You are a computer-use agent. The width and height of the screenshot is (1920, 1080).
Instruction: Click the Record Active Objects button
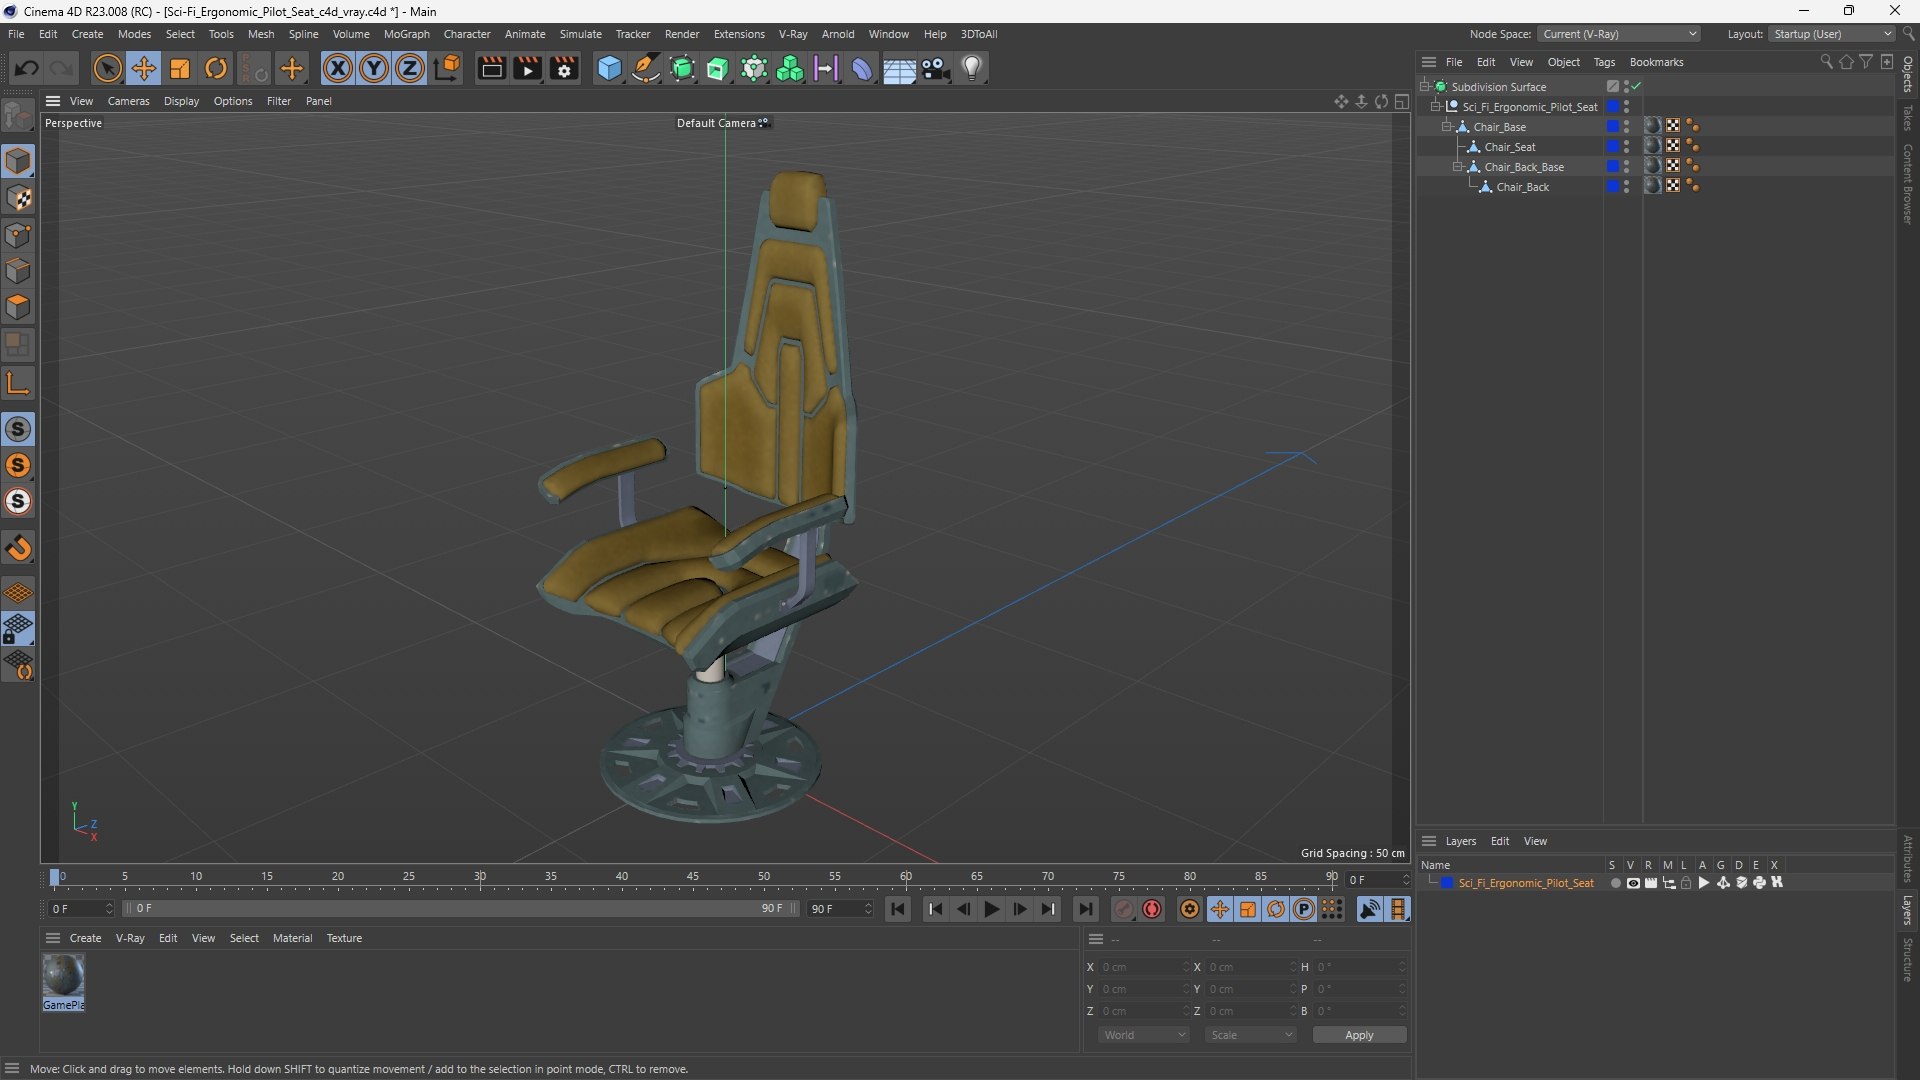point(1124,909)
